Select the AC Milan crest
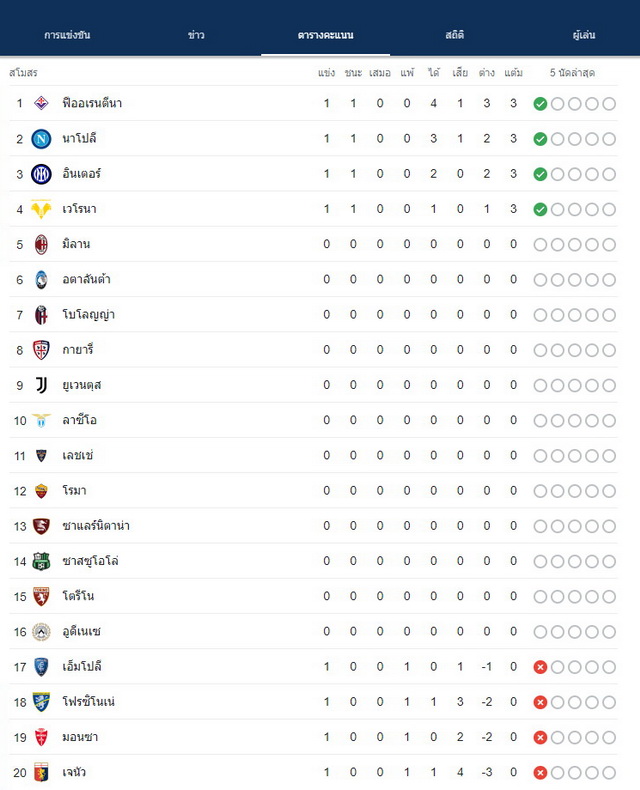Viewport: 640px width, 790px height. (41, 244)
